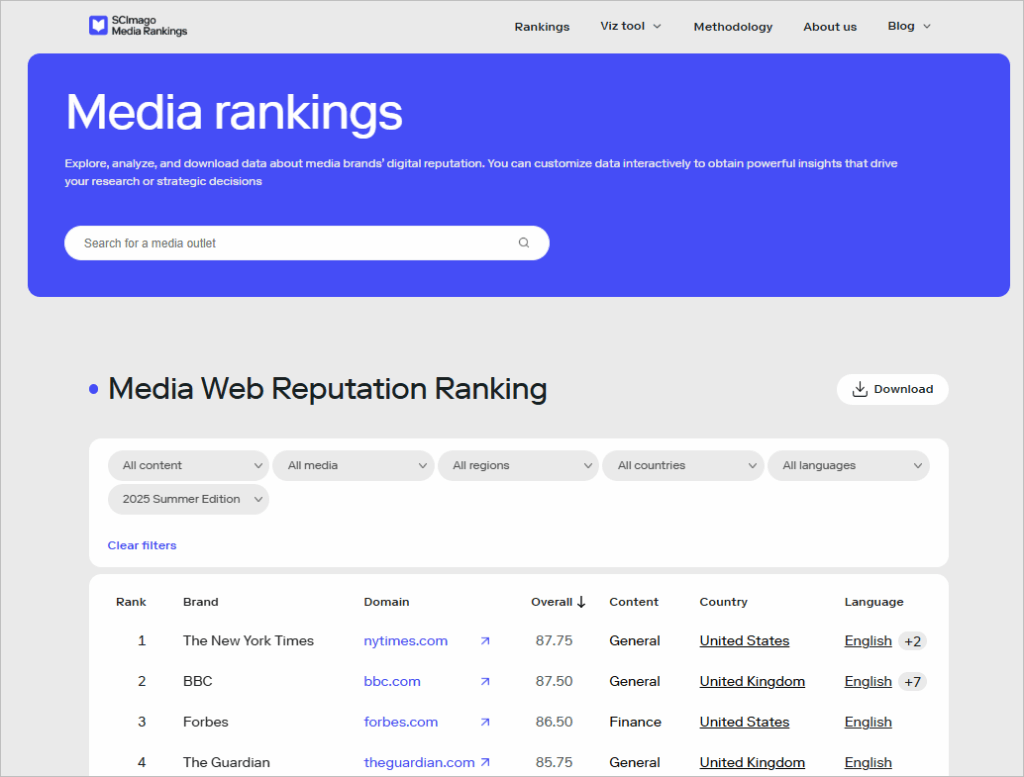Screen dimensions: 1024x777
Task: Go to the Methodology page
Action: pos(733,27)
